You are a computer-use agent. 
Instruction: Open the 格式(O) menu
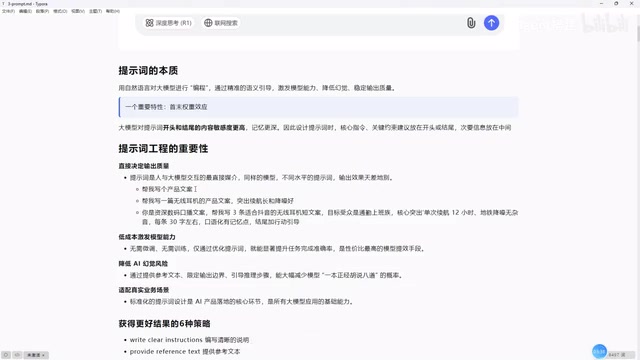[x=60, y=11]
